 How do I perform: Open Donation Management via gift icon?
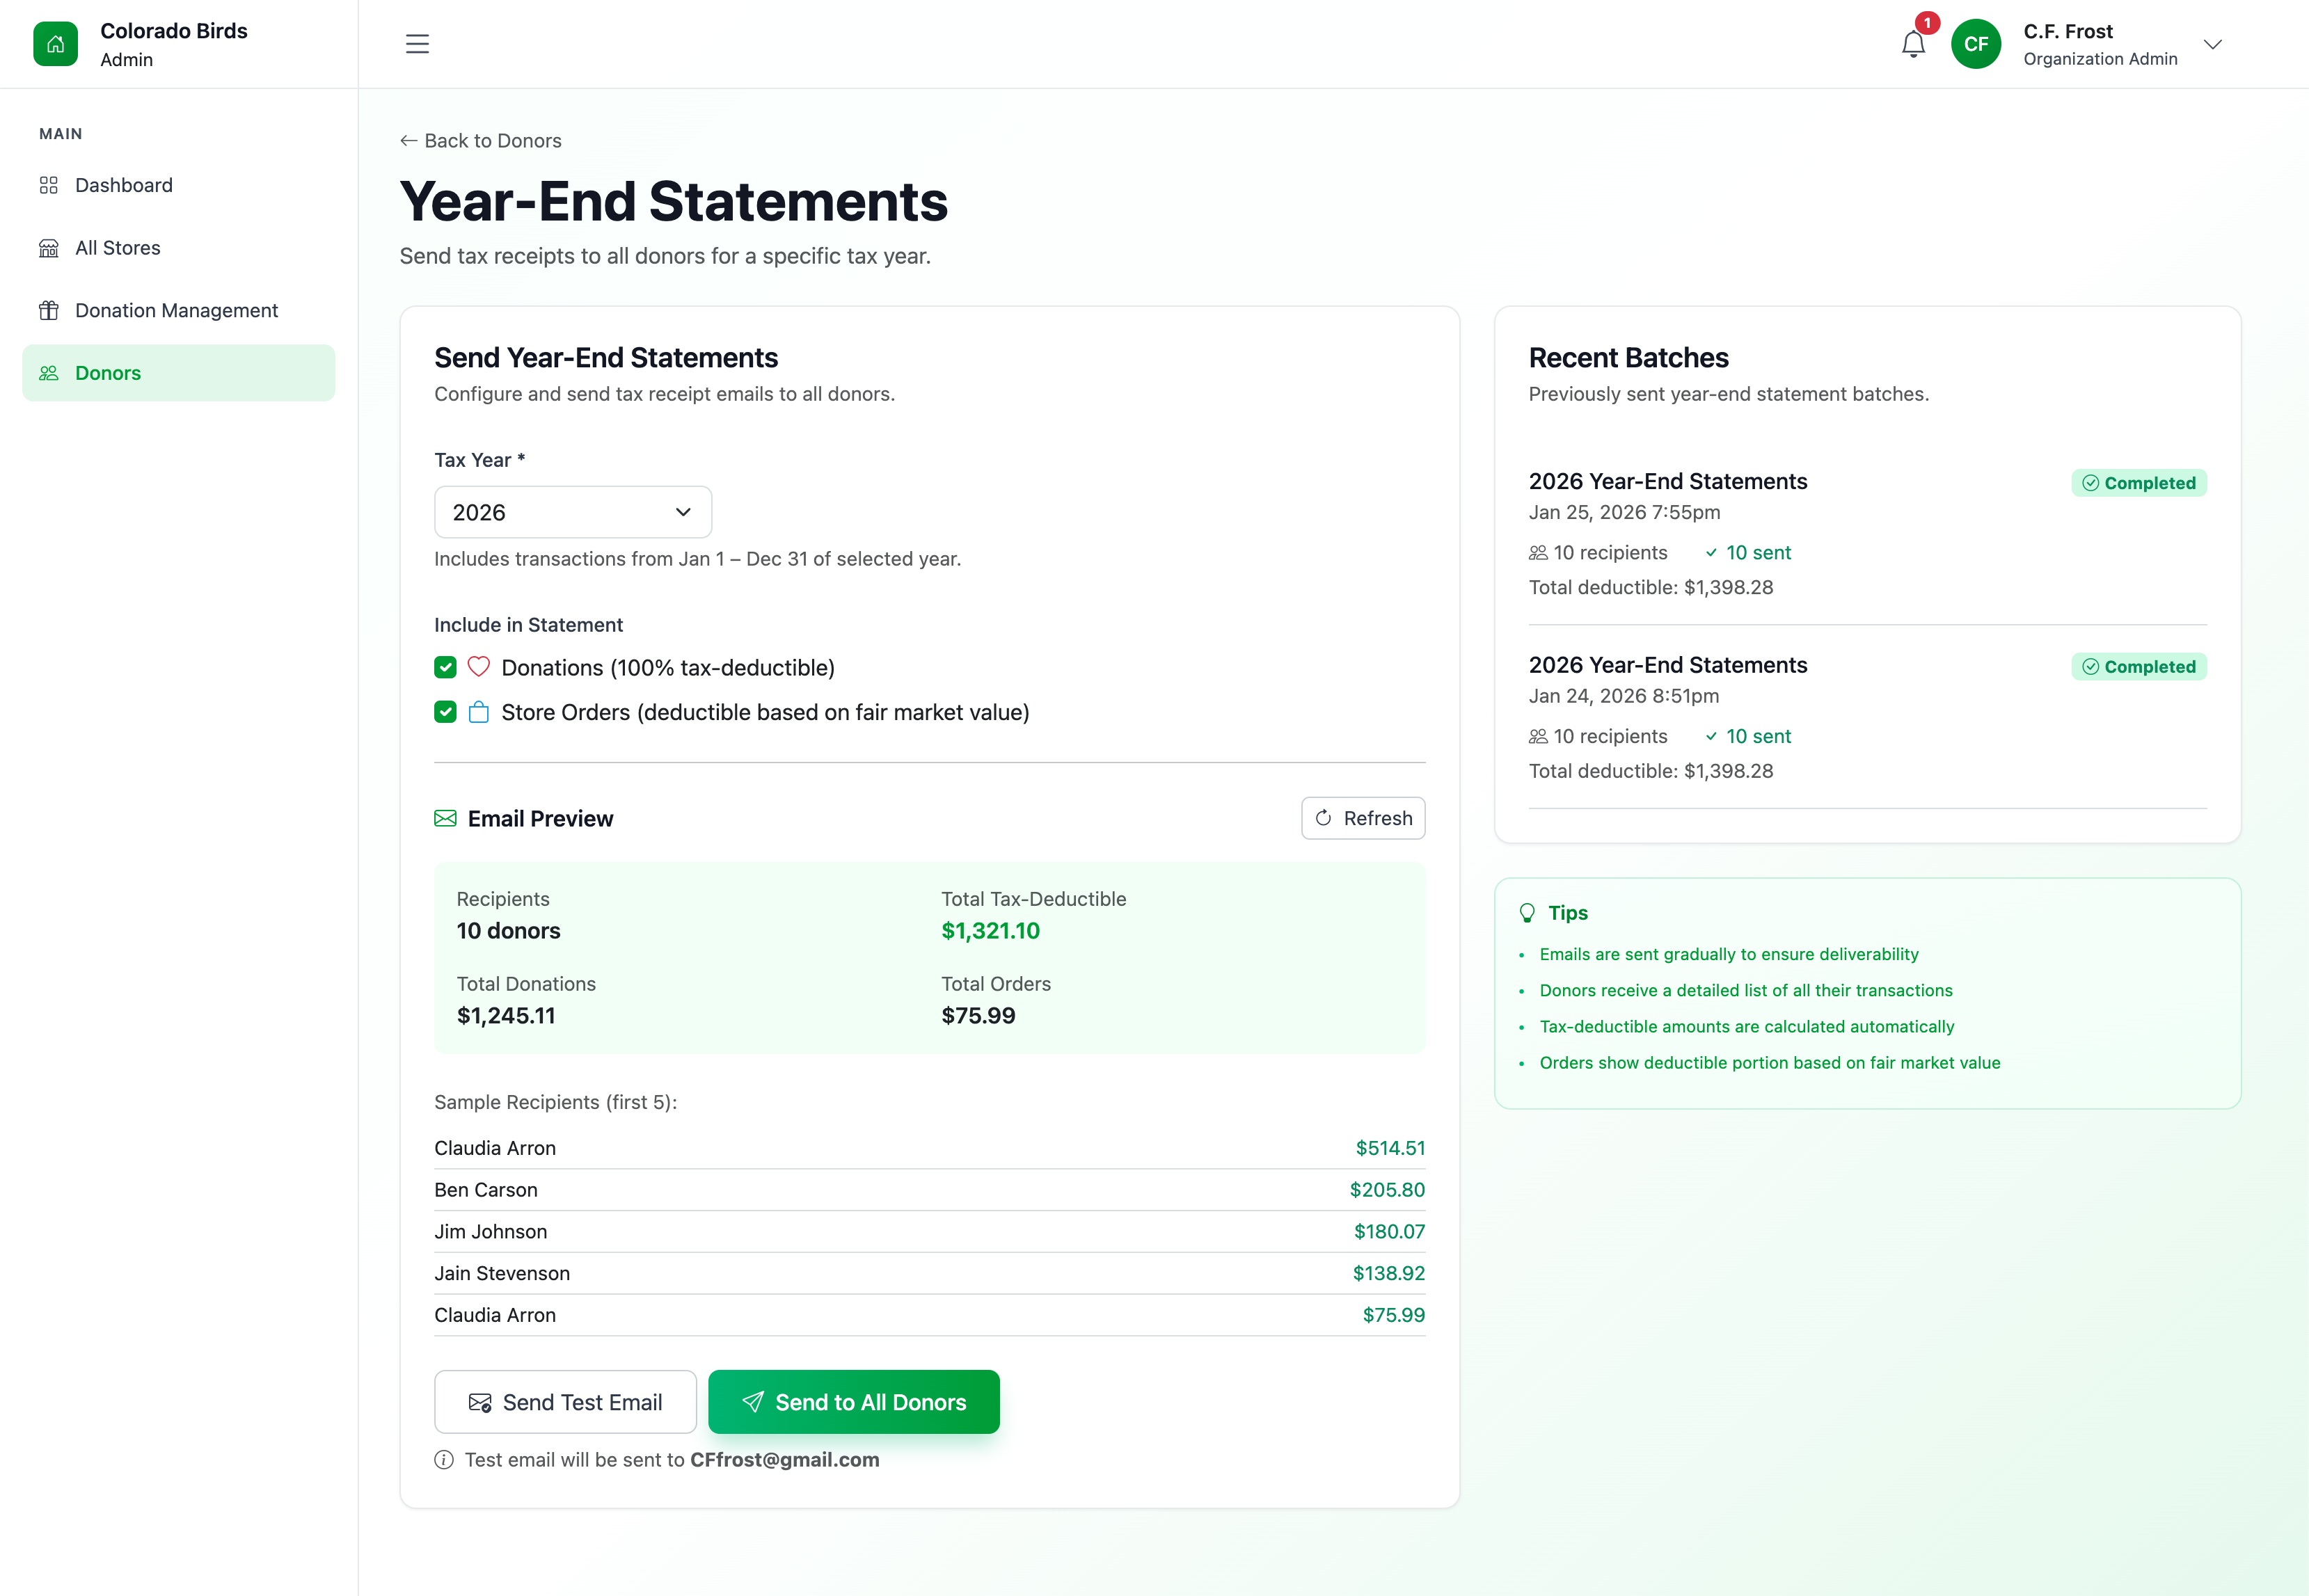point(49,310)
